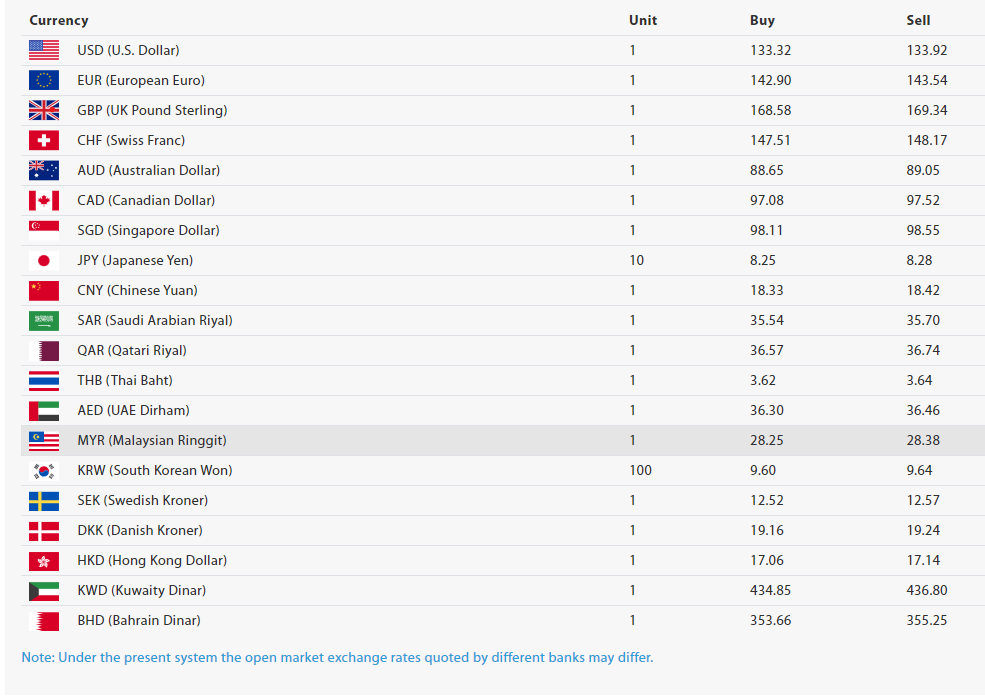Click the Currency column header

(x=59, y=20)
